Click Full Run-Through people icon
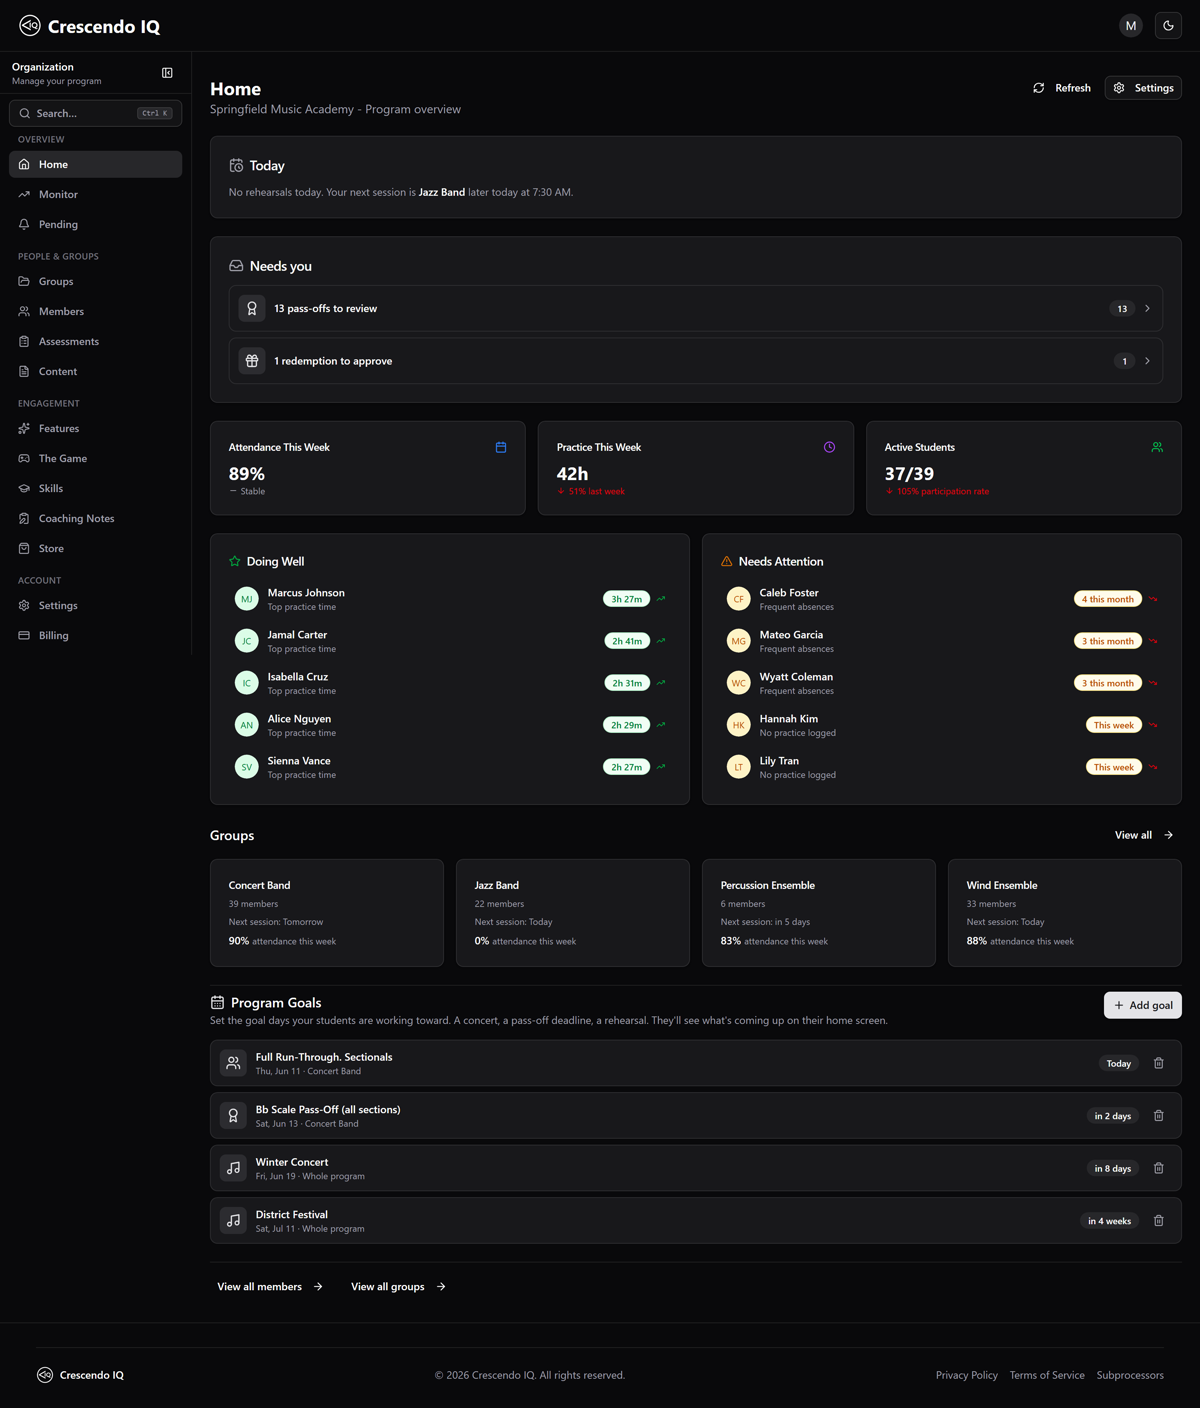This screenshot has height=1408, width=1200. coord(233,1063)
